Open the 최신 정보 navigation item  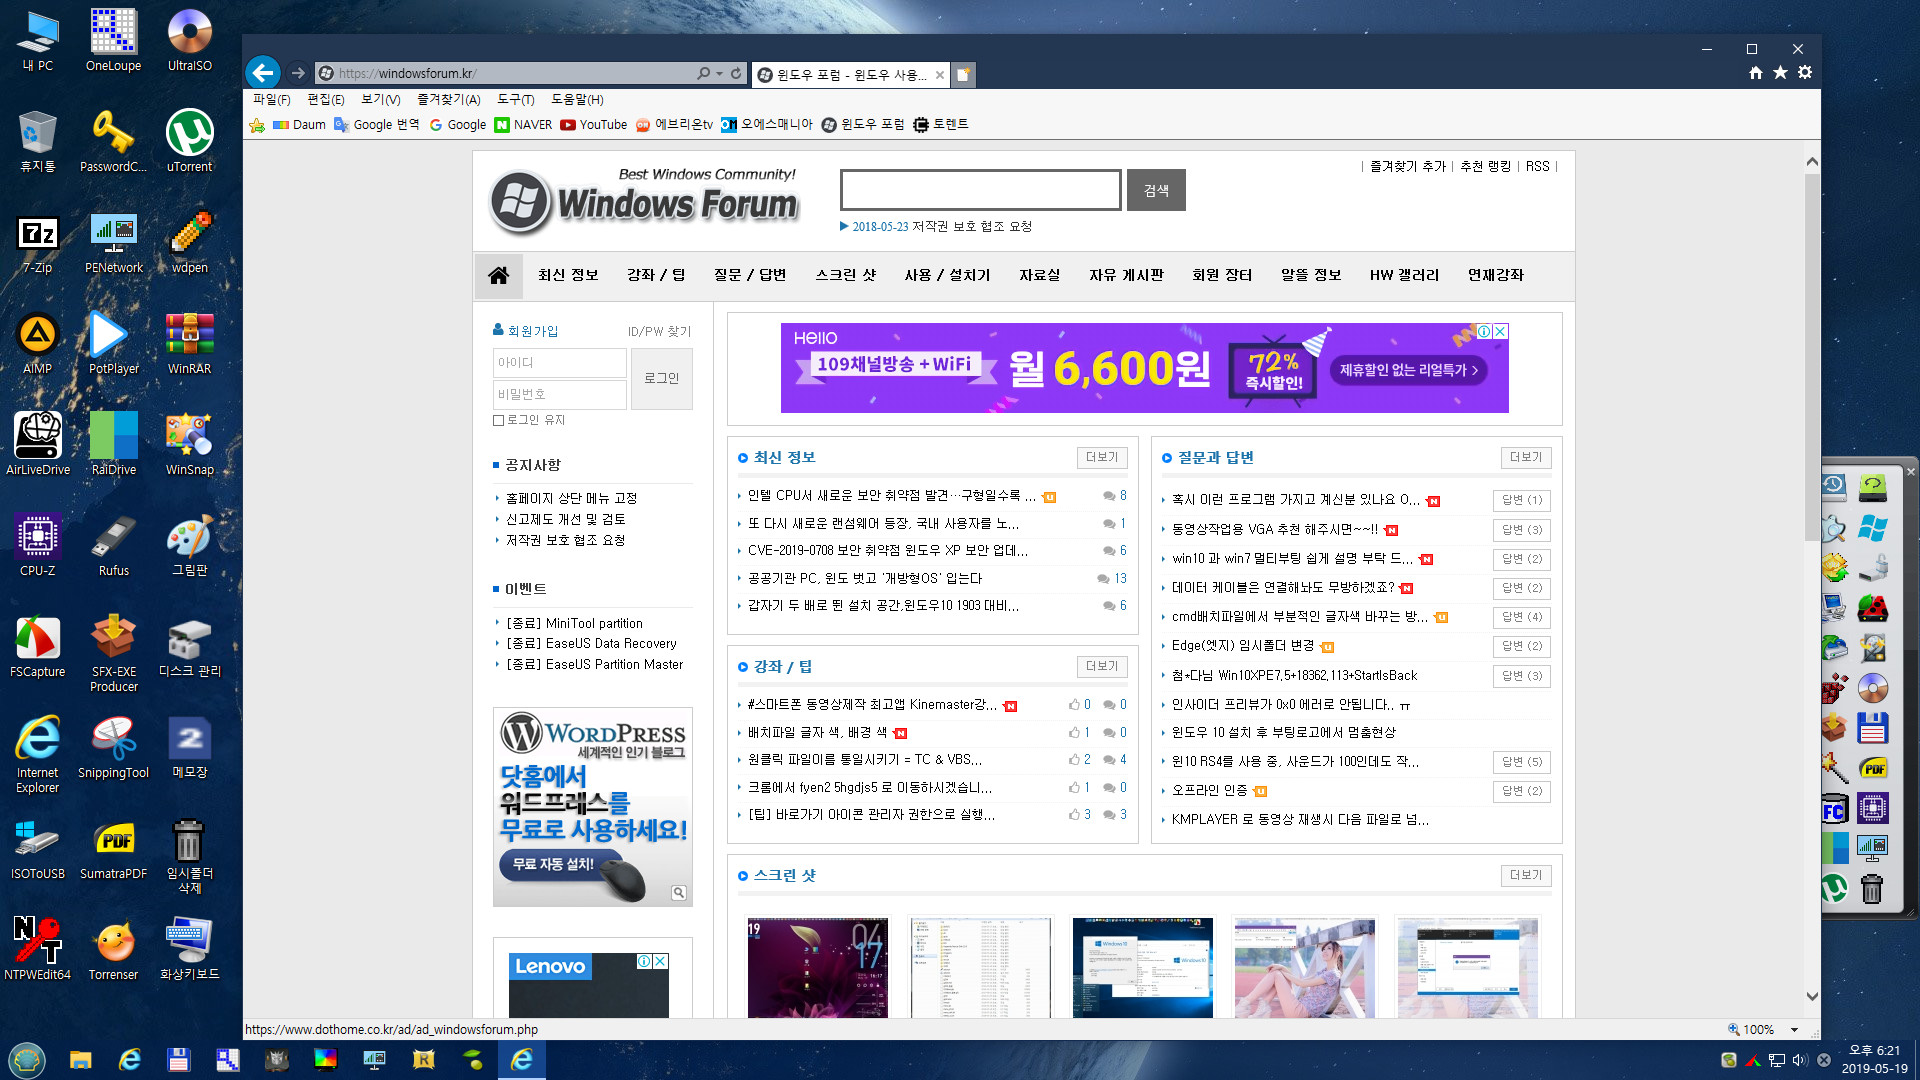[568, 275]
